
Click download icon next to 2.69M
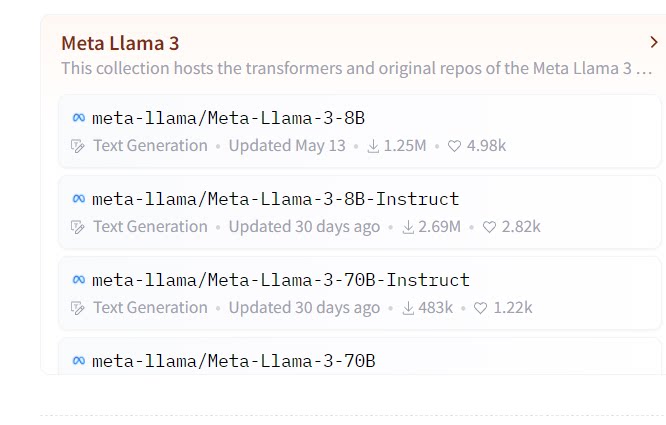pyautogui.click(x=408, y=227)
